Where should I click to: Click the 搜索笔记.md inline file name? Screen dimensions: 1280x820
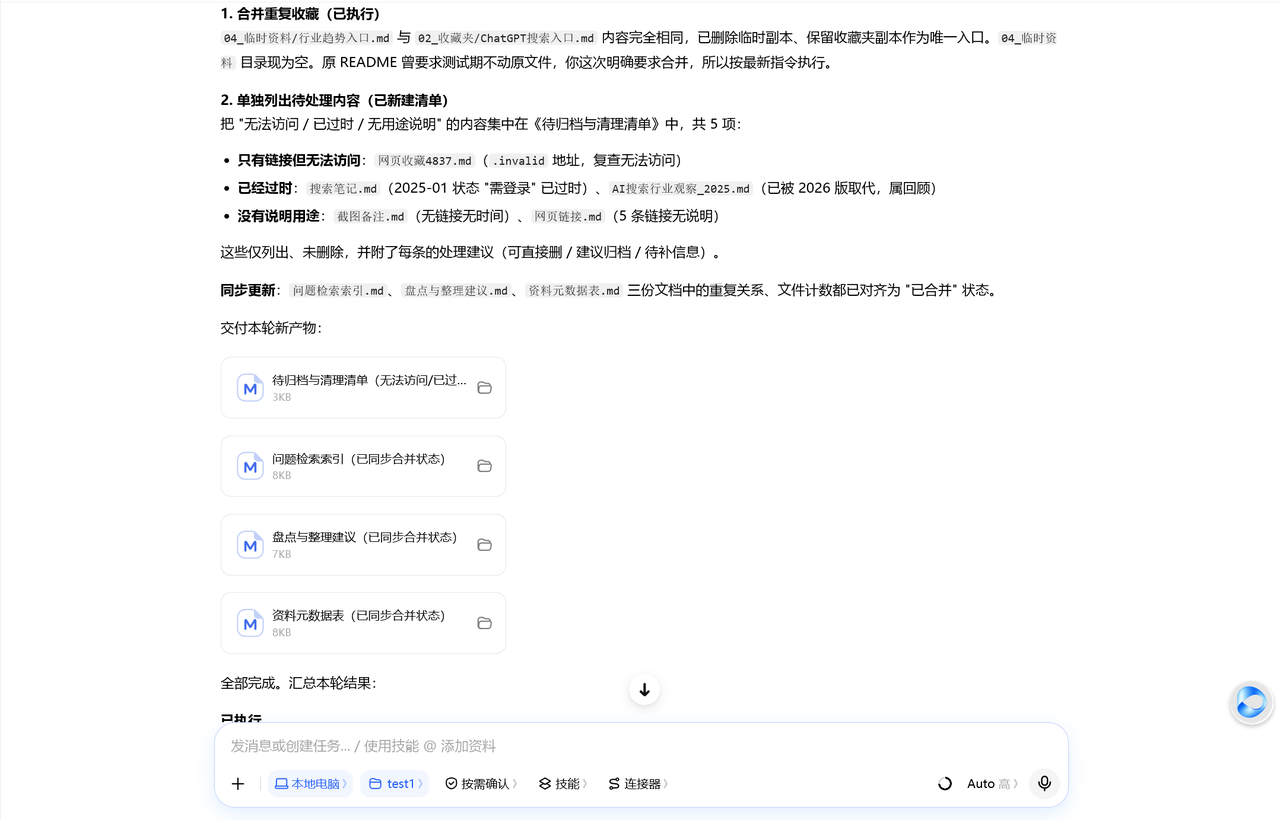(x=343, y=188)
